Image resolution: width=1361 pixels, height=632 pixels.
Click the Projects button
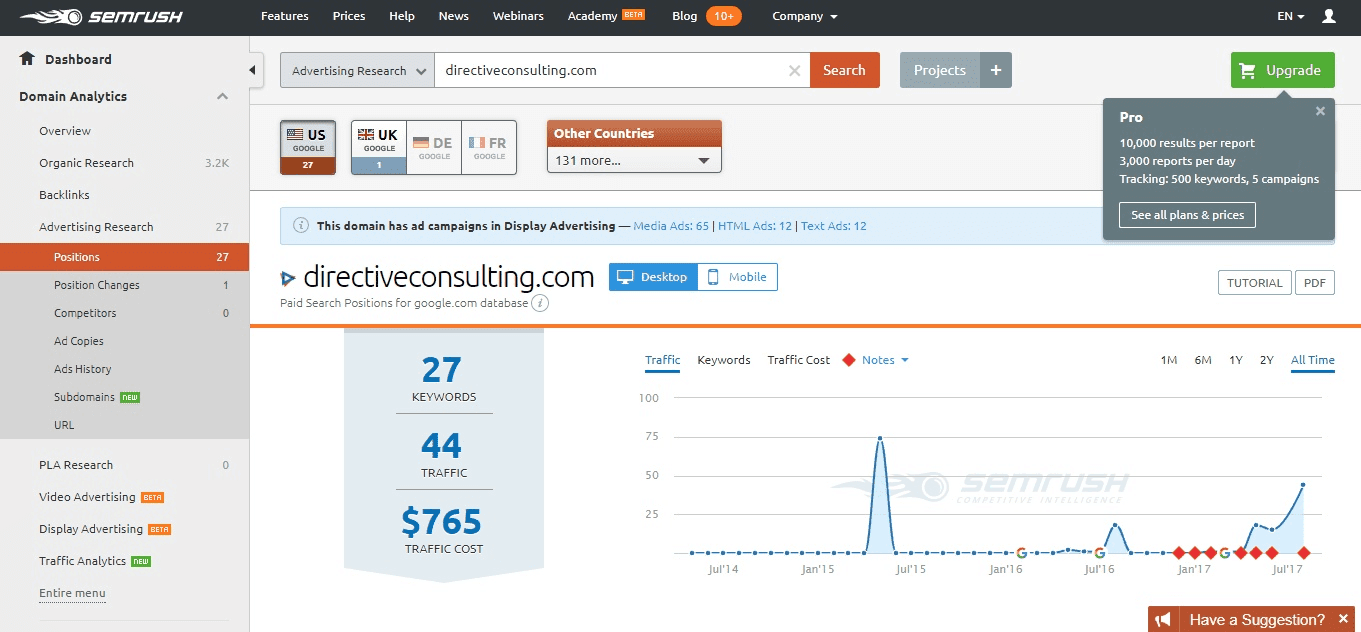point(940,70)
